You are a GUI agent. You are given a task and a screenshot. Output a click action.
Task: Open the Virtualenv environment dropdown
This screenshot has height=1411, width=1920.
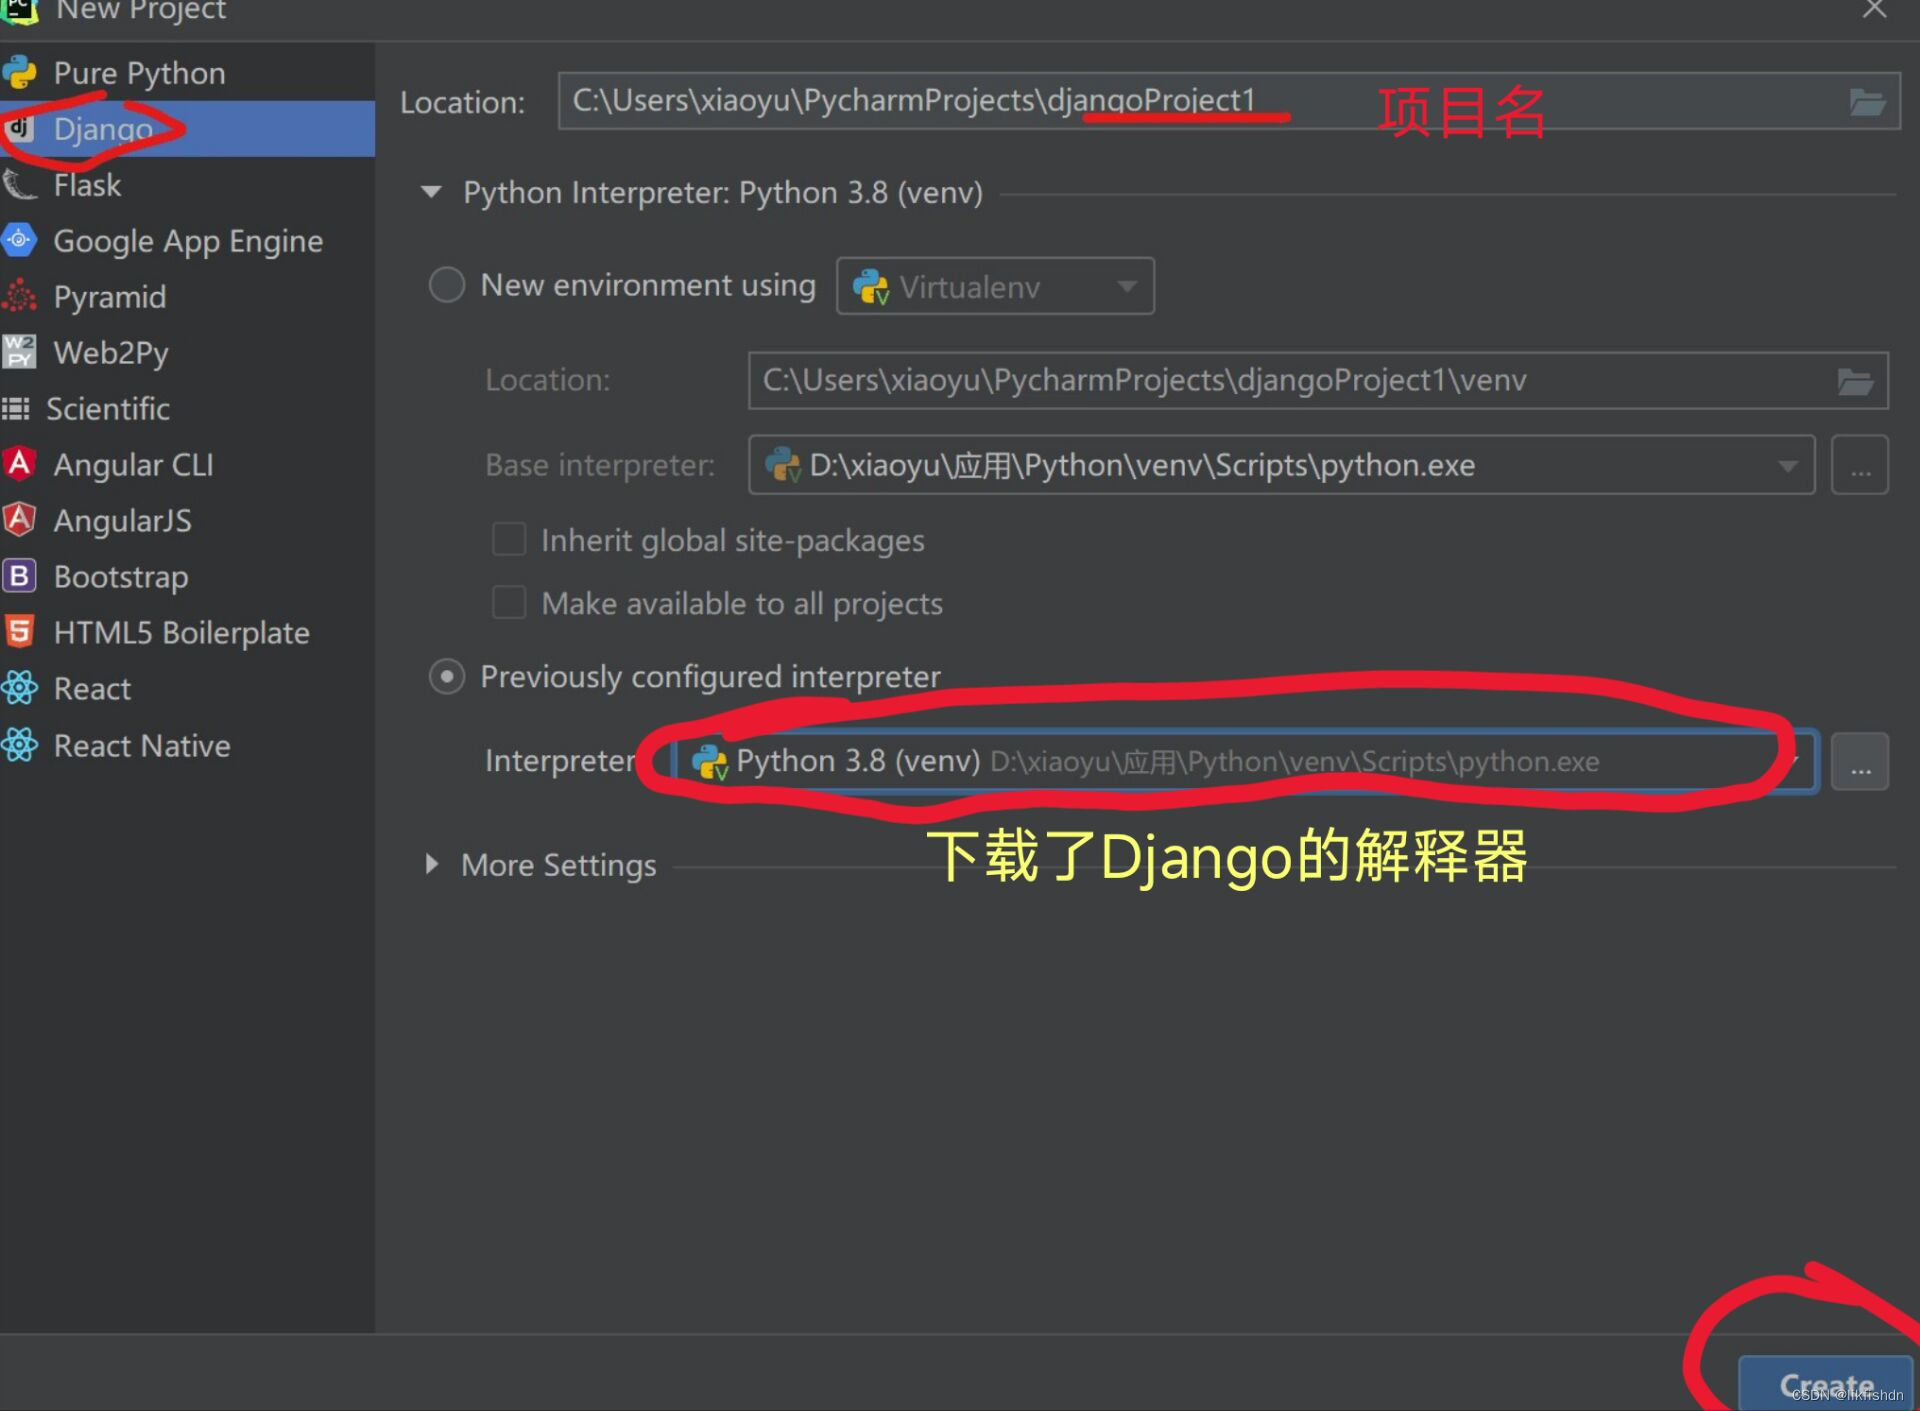click(x=995, y=287)
